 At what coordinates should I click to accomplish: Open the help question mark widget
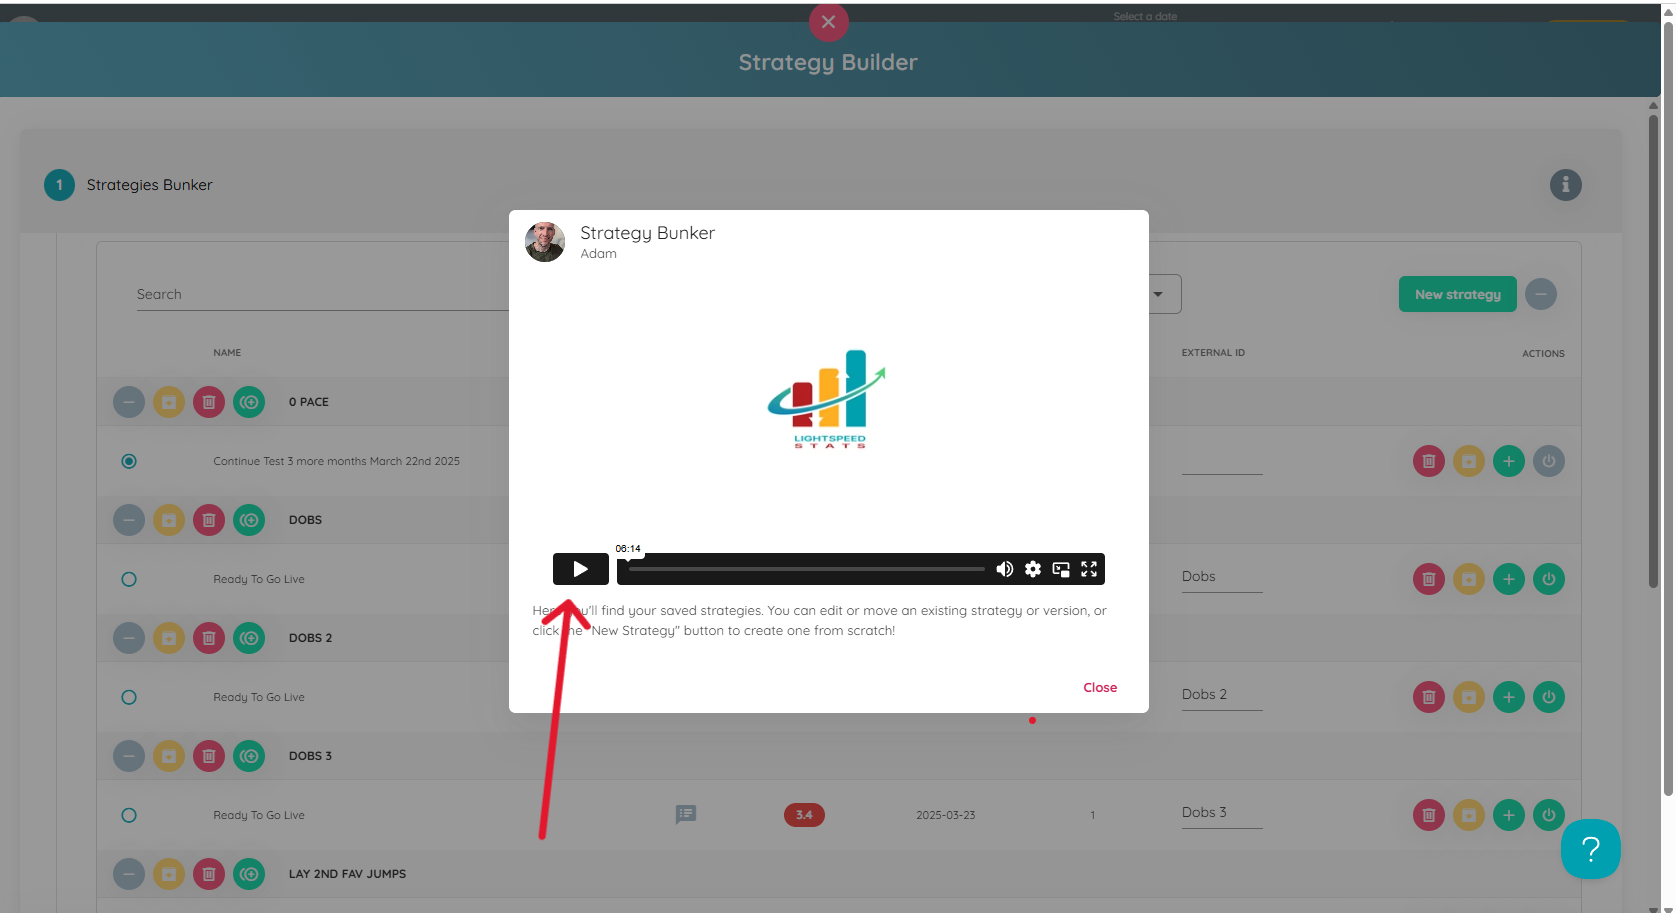click(x=1590, y=849)
